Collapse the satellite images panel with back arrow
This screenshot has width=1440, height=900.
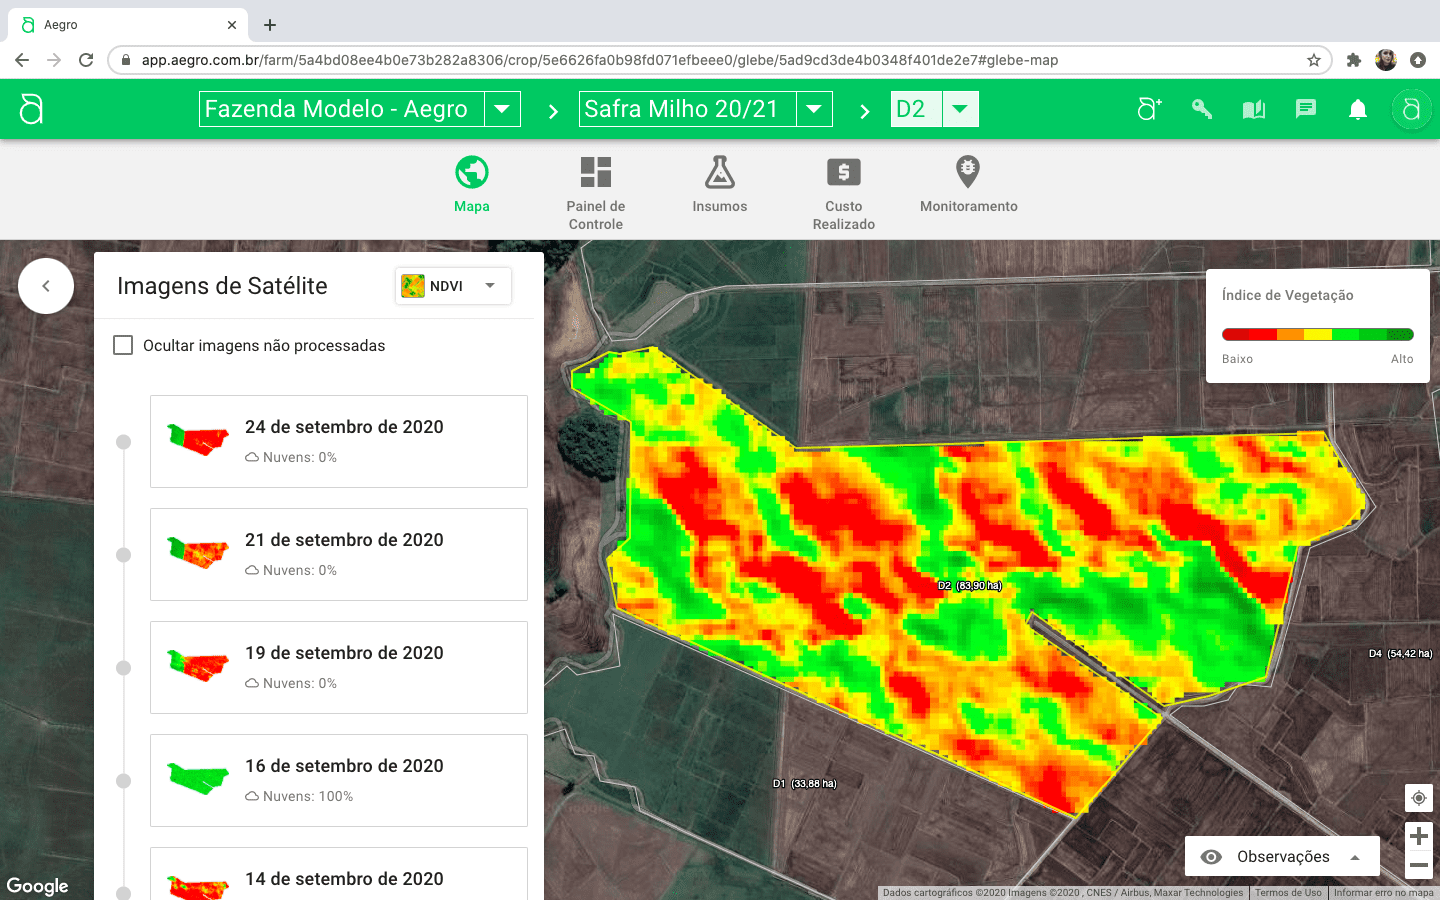tap(46, 286)
